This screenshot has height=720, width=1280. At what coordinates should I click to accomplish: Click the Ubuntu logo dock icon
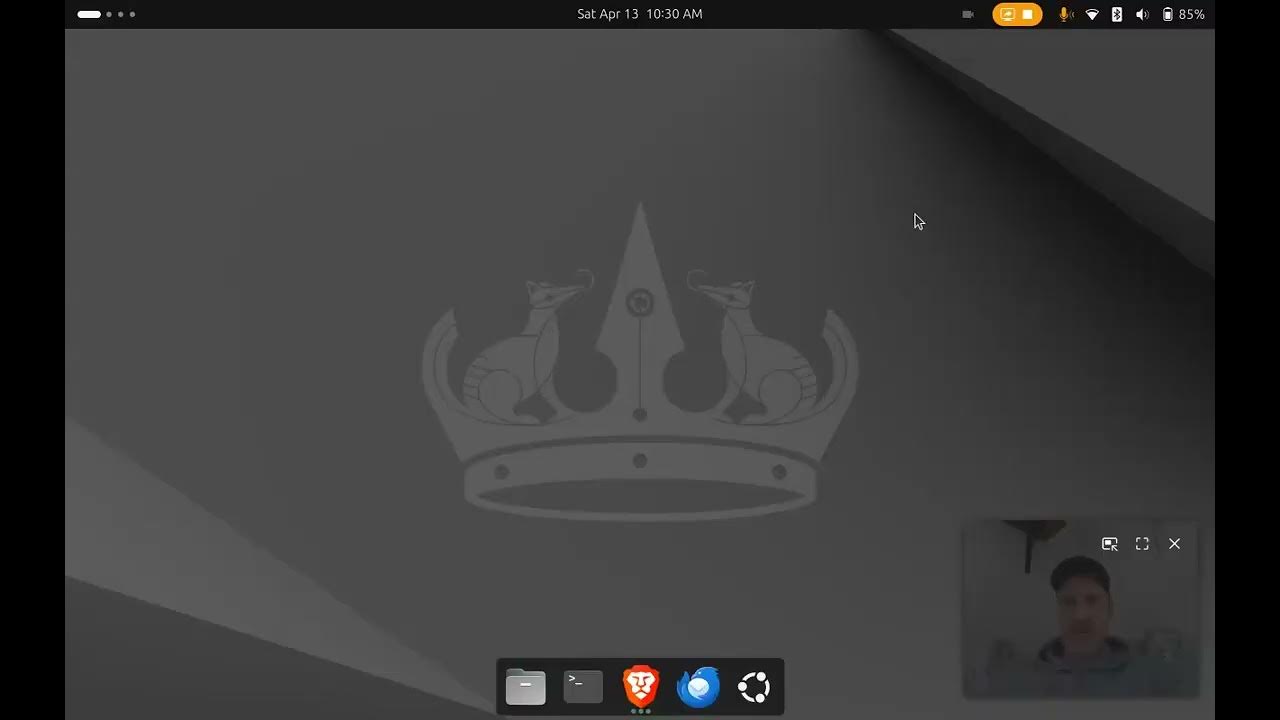click(754, 686)
